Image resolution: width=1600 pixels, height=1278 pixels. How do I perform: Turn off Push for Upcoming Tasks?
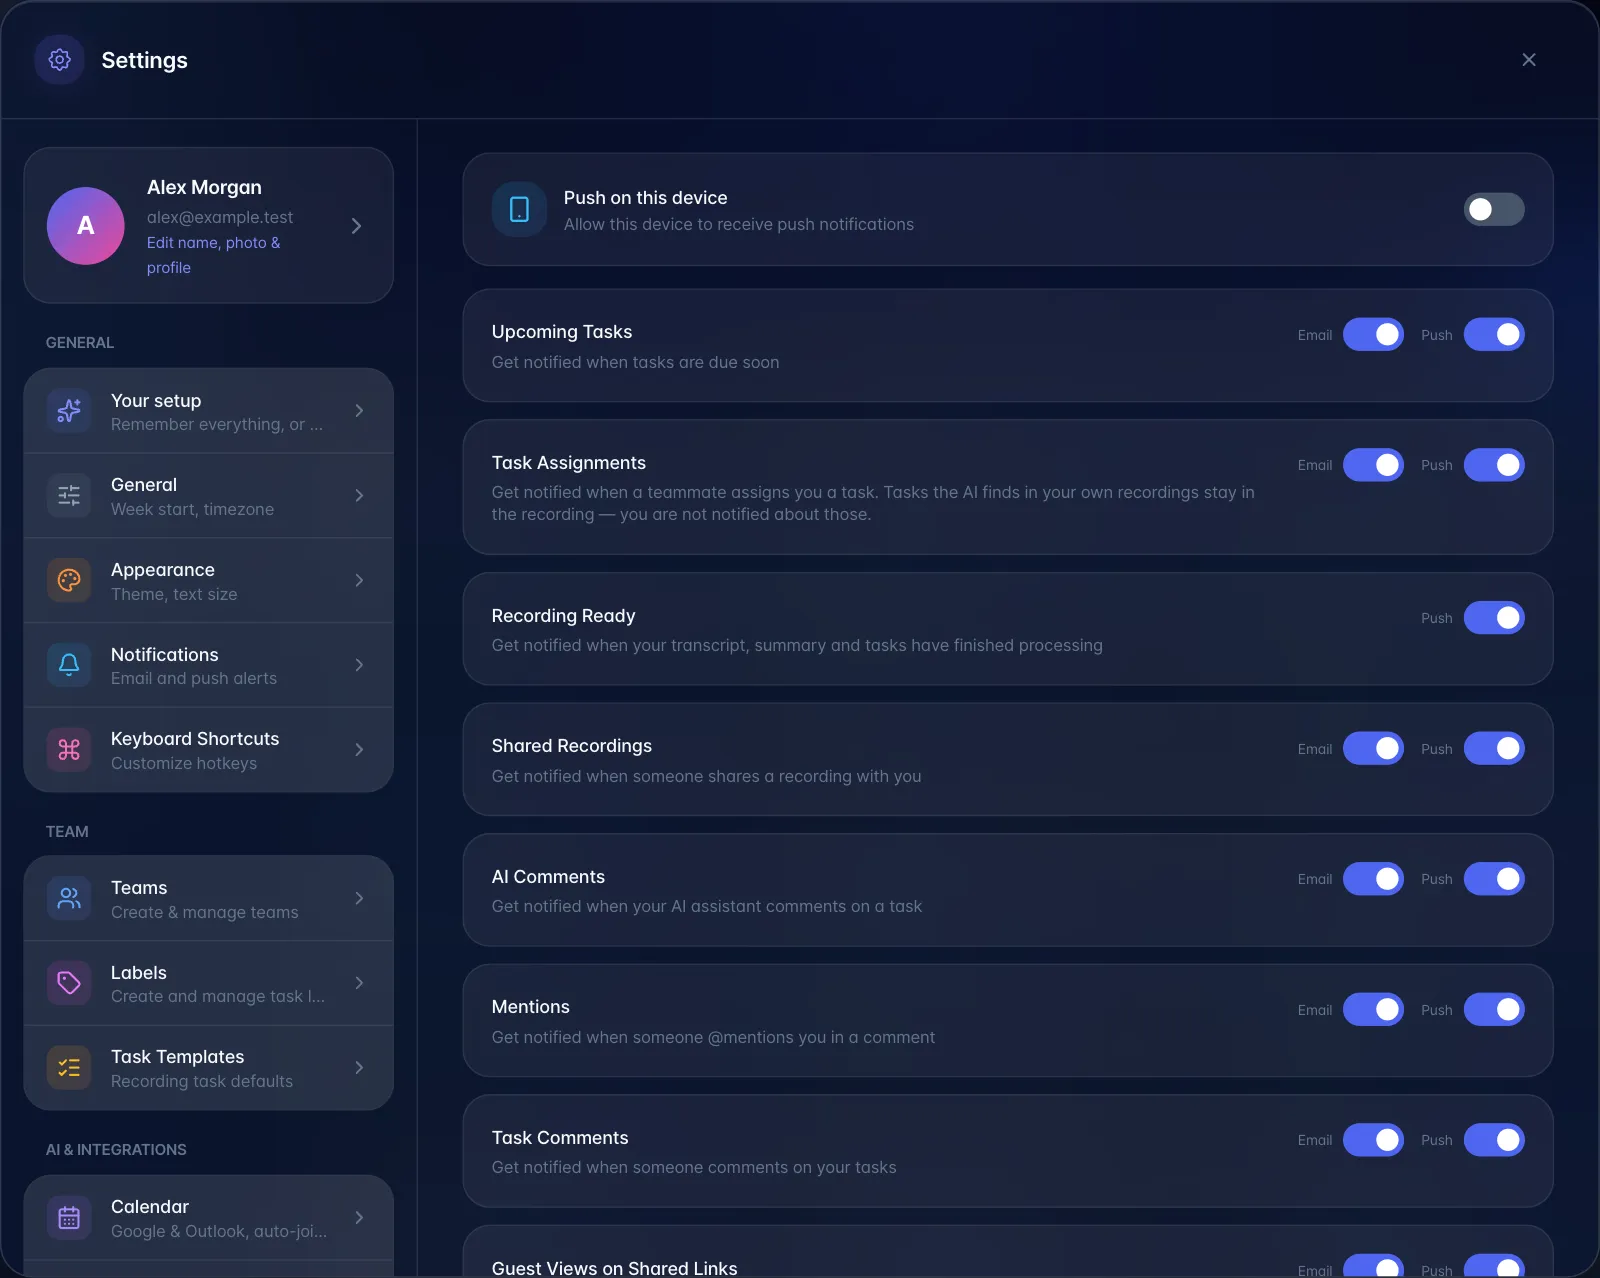coord(1494,335)
